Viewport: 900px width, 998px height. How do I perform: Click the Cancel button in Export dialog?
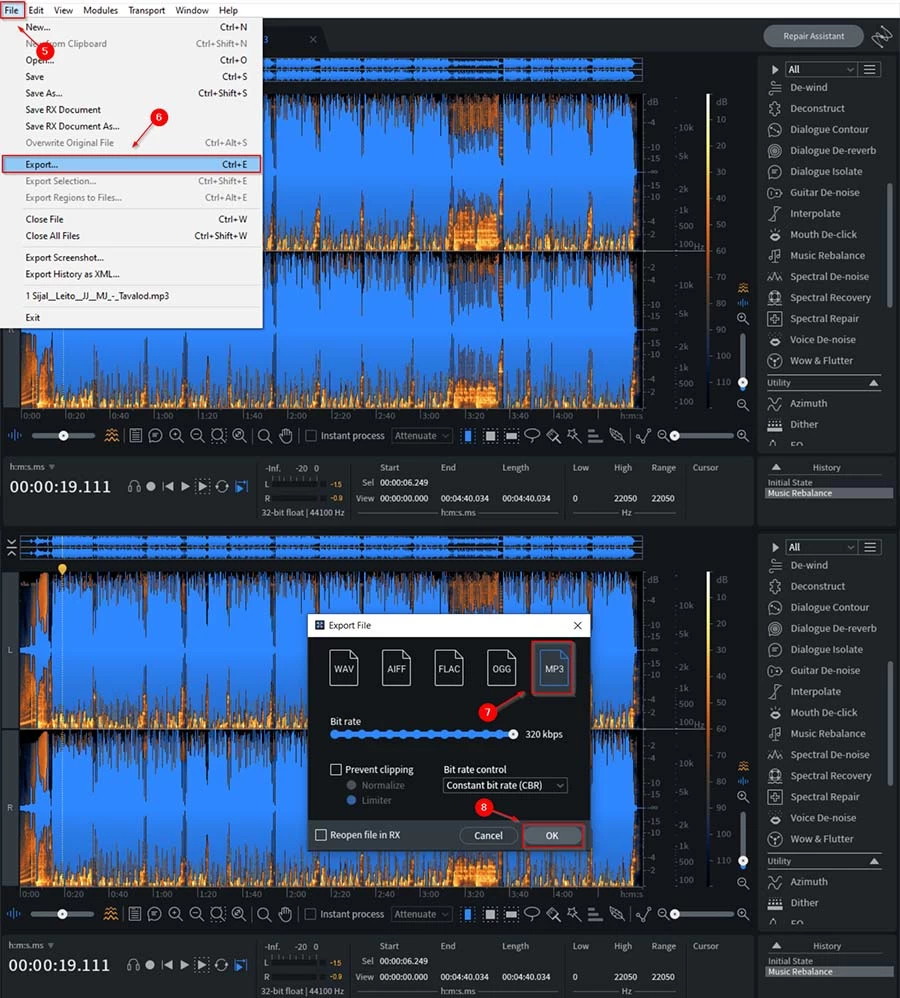pos(488,835)
